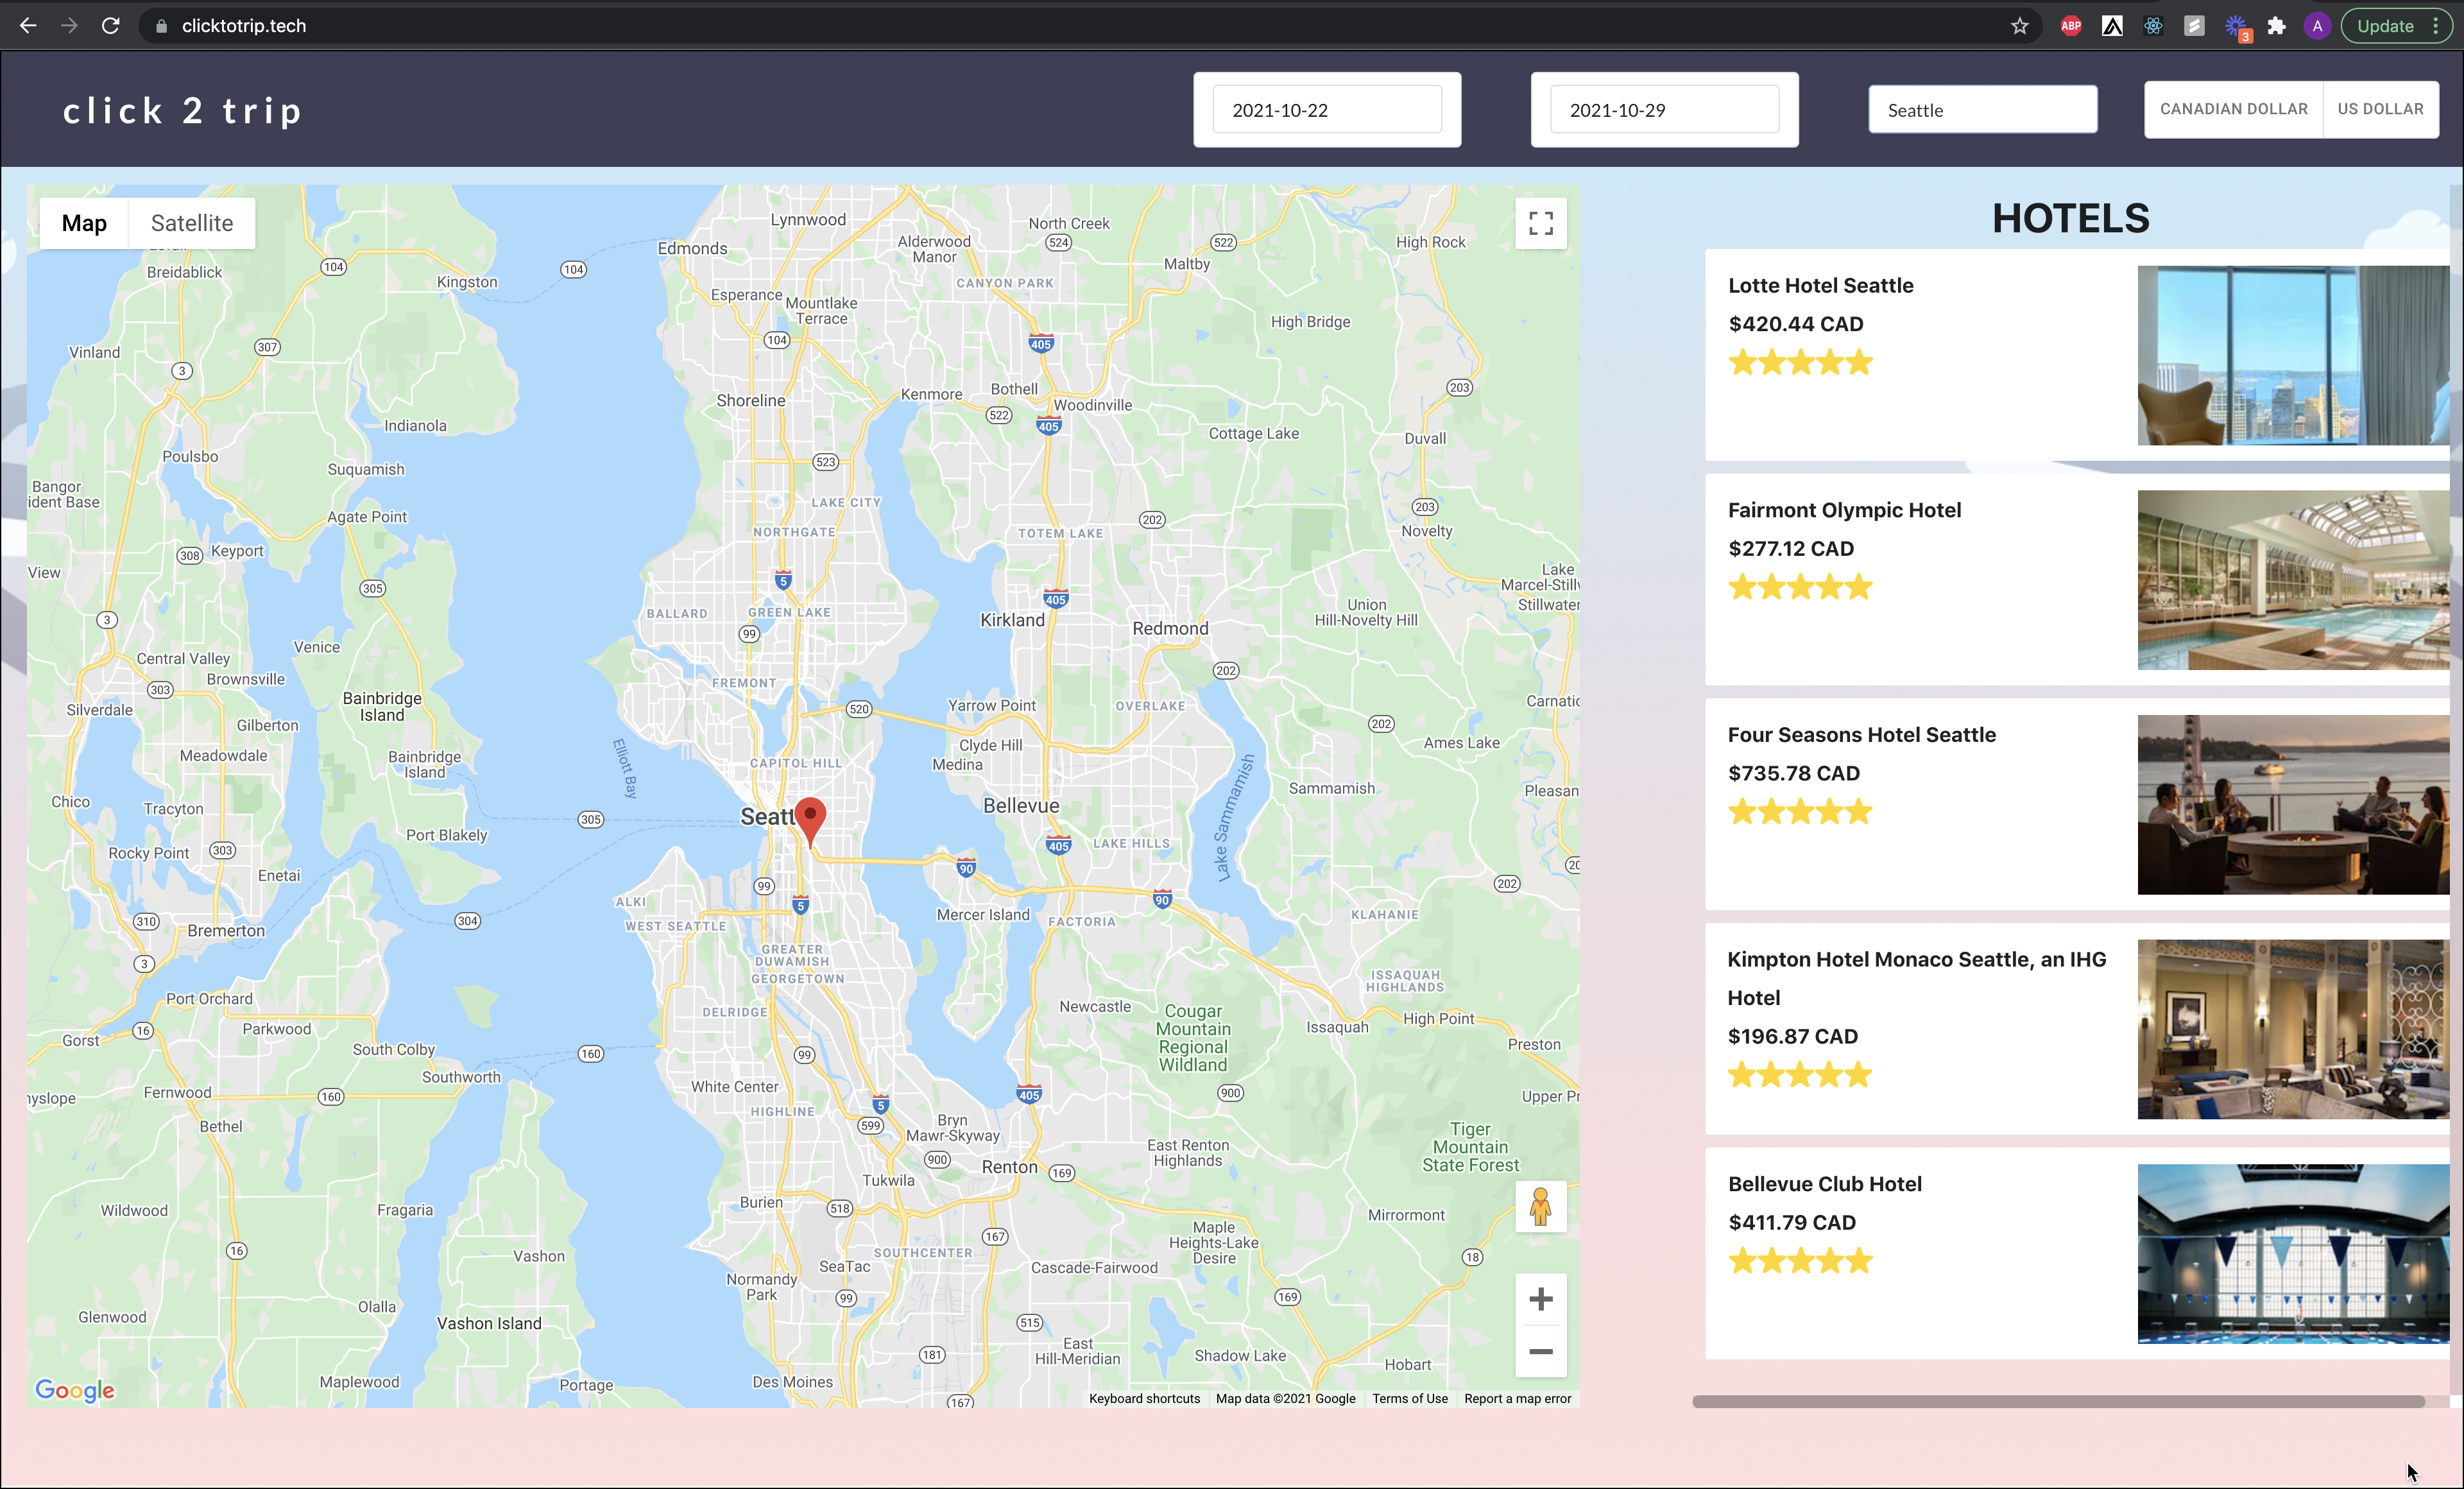Click the Seattle city input field
Image resolution: width=2464 pixels, height=1489 pixels.
[x=1982, y=110]
